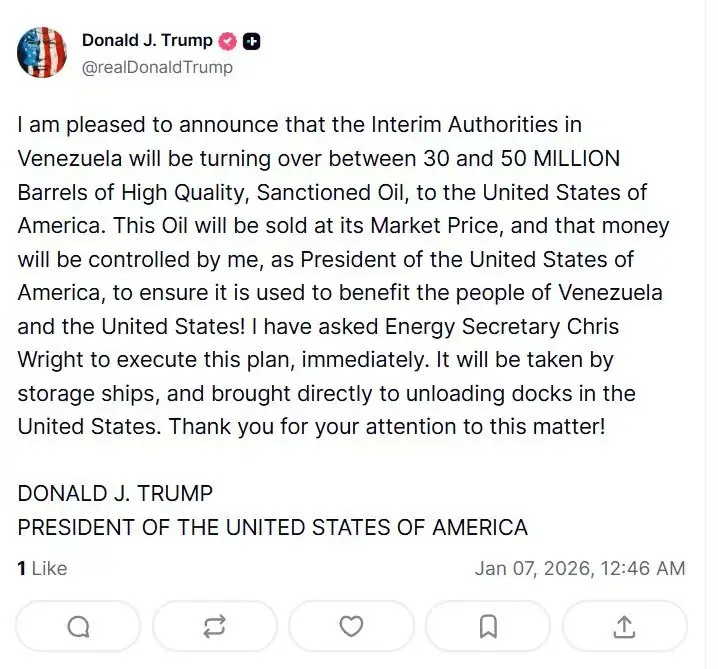Like the post with the heart icon
Screen dimensions: 718x669
pyautogui.click(x=351, y=626)
